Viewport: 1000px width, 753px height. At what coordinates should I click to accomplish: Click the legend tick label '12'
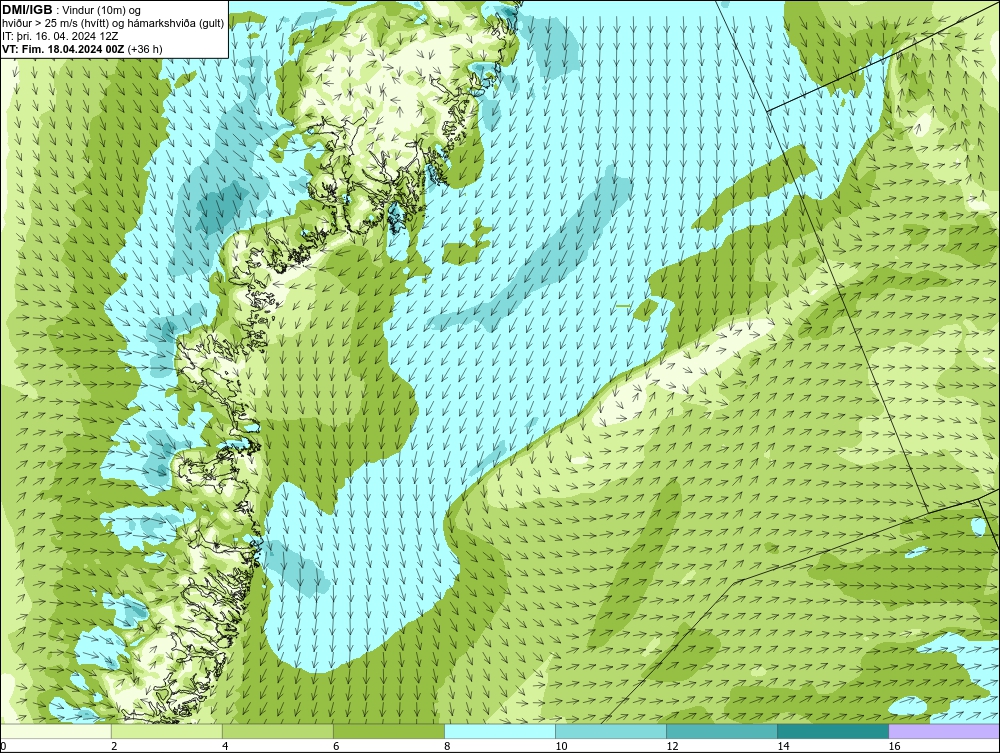pos(672,747)
